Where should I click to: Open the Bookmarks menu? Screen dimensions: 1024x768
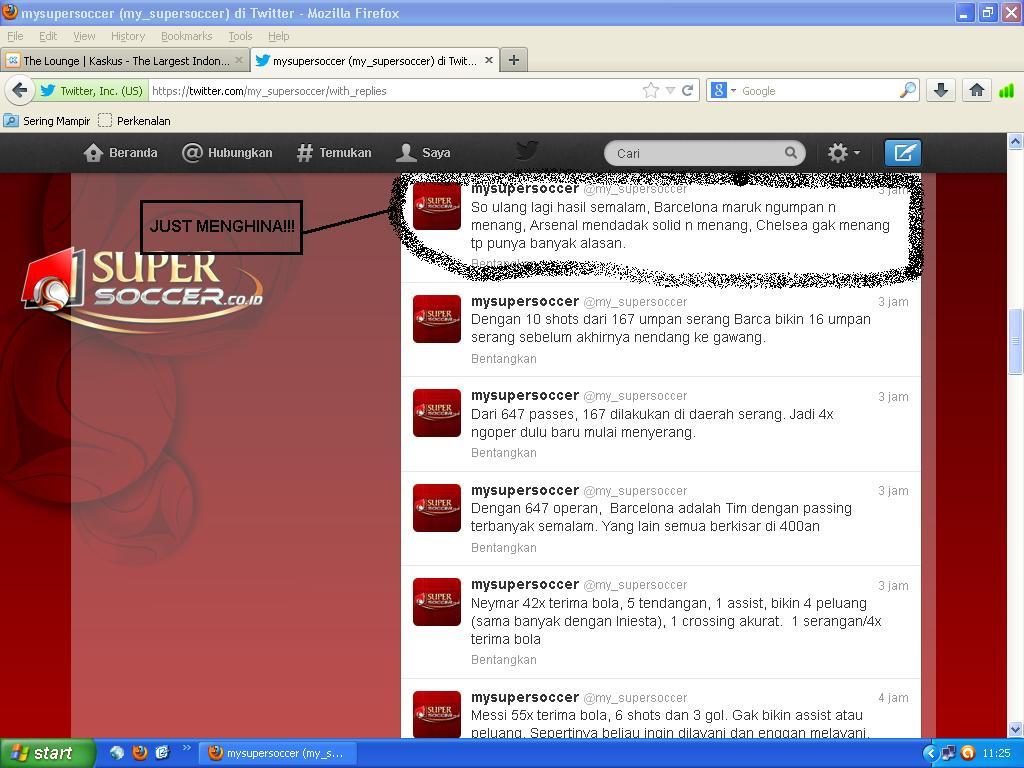point(186,36)
